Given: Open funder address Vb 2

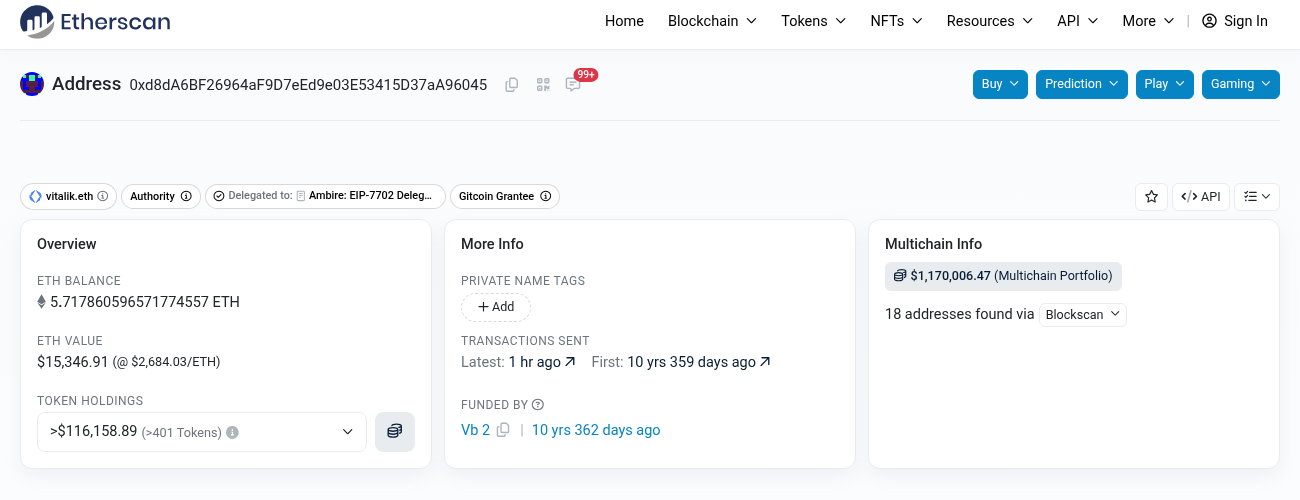Looking at the screenshot, I should [x=476, y=430].
